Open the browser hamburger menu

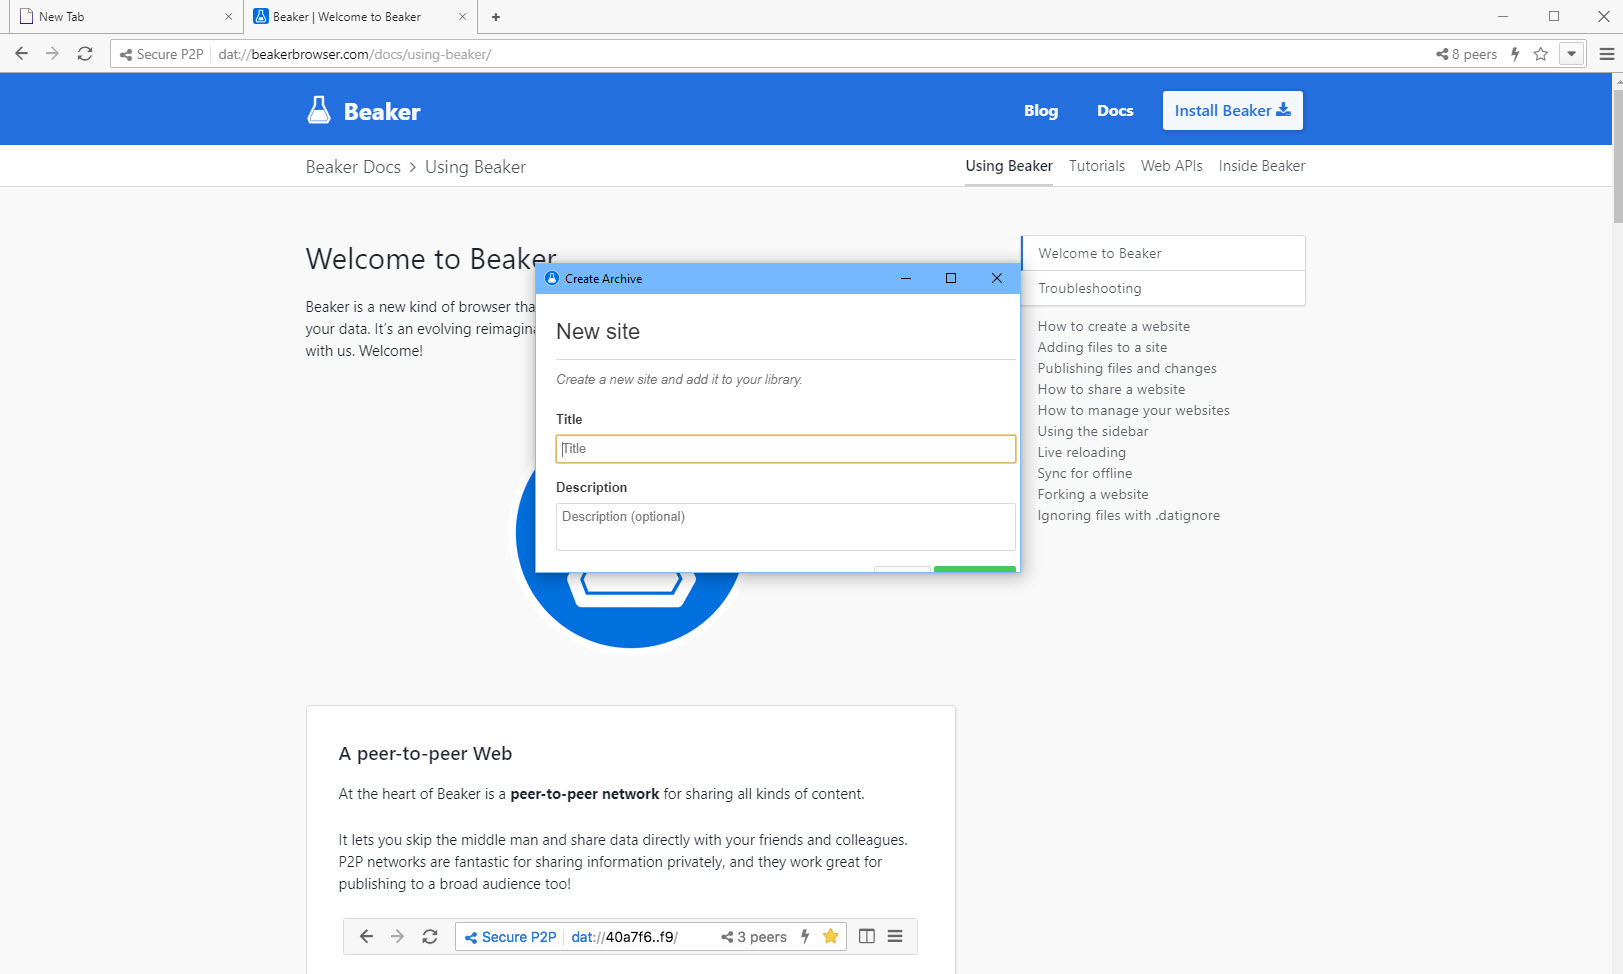1607,54
